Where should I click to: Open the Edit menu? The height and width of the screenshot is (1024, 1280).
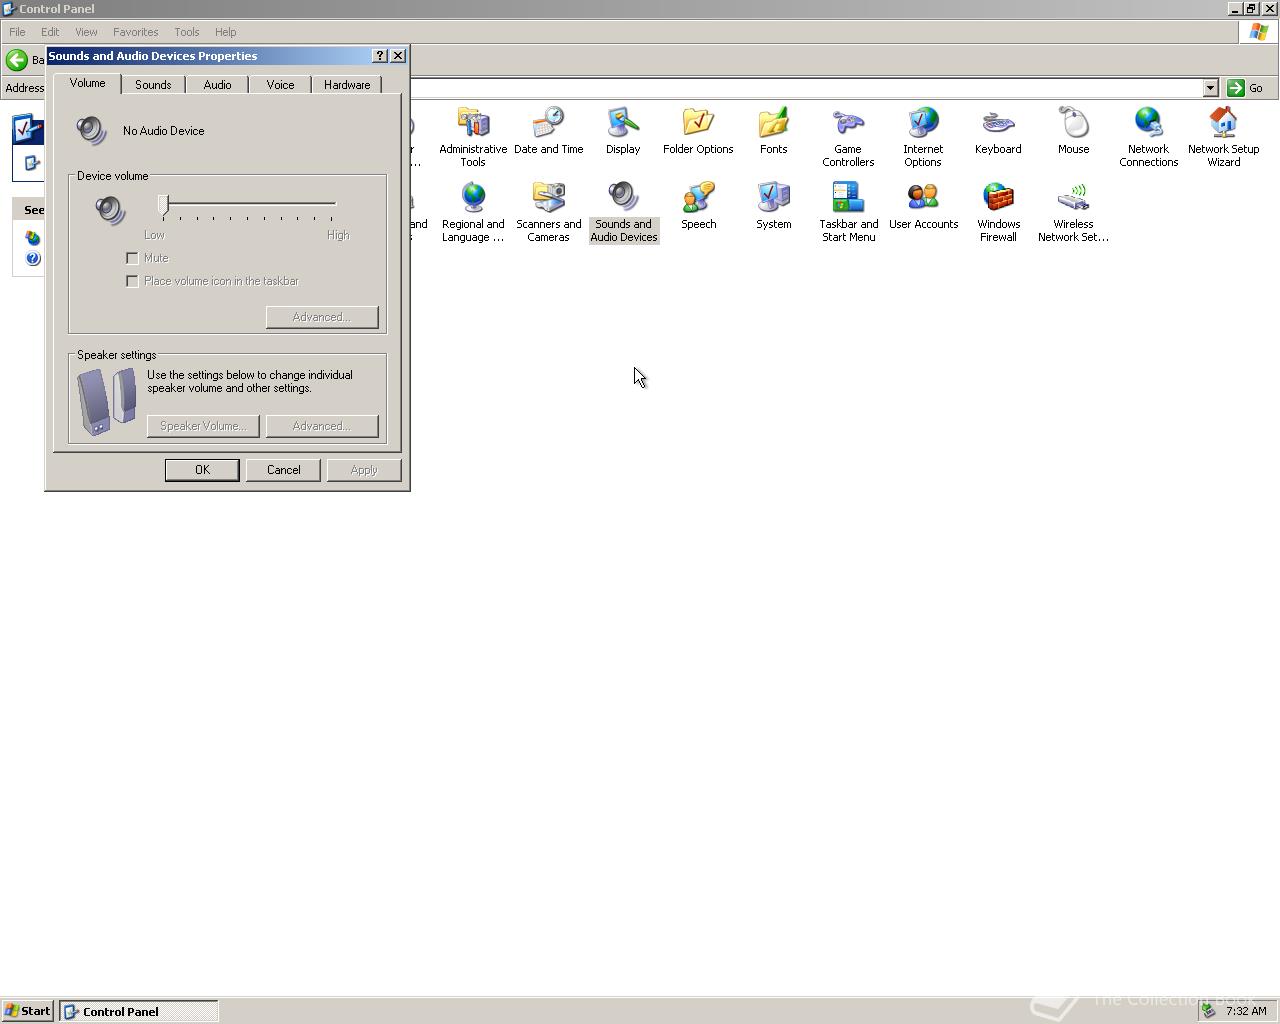(x=50, y=32)
